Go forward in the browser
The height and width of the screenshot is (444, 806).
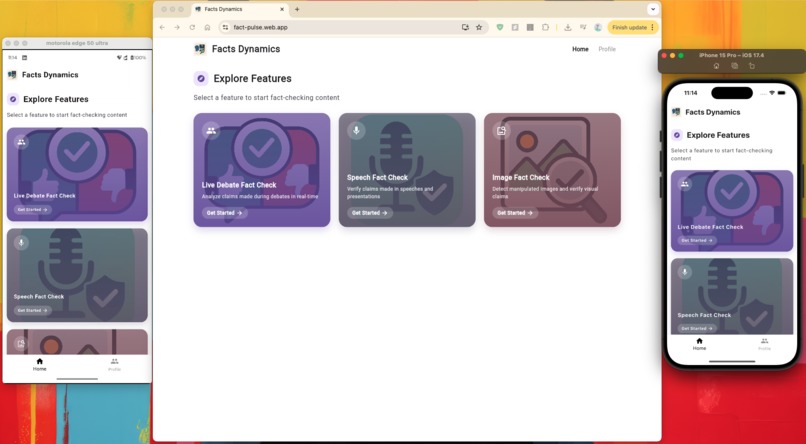pyautogui.click(x=177, y=28)
